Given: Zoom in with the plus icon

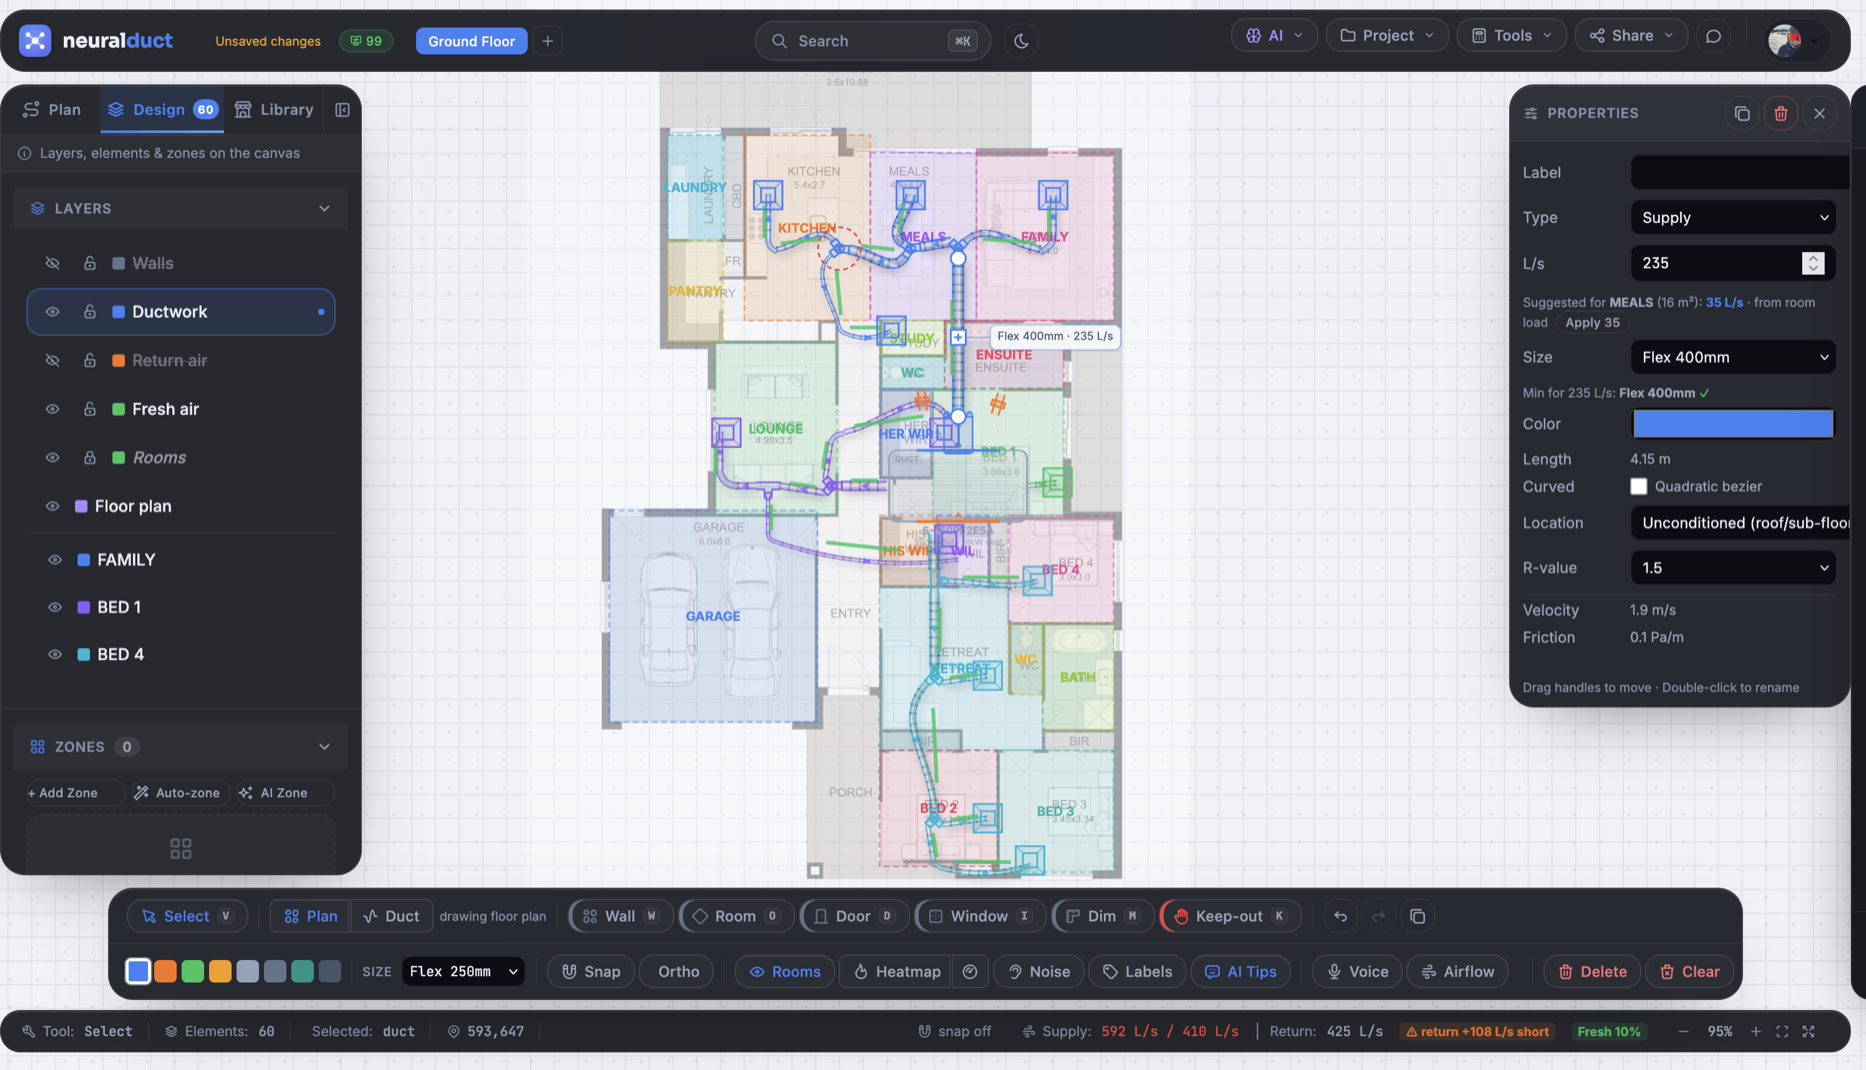Looking at the screenshot, I should pos(1756,1031).
